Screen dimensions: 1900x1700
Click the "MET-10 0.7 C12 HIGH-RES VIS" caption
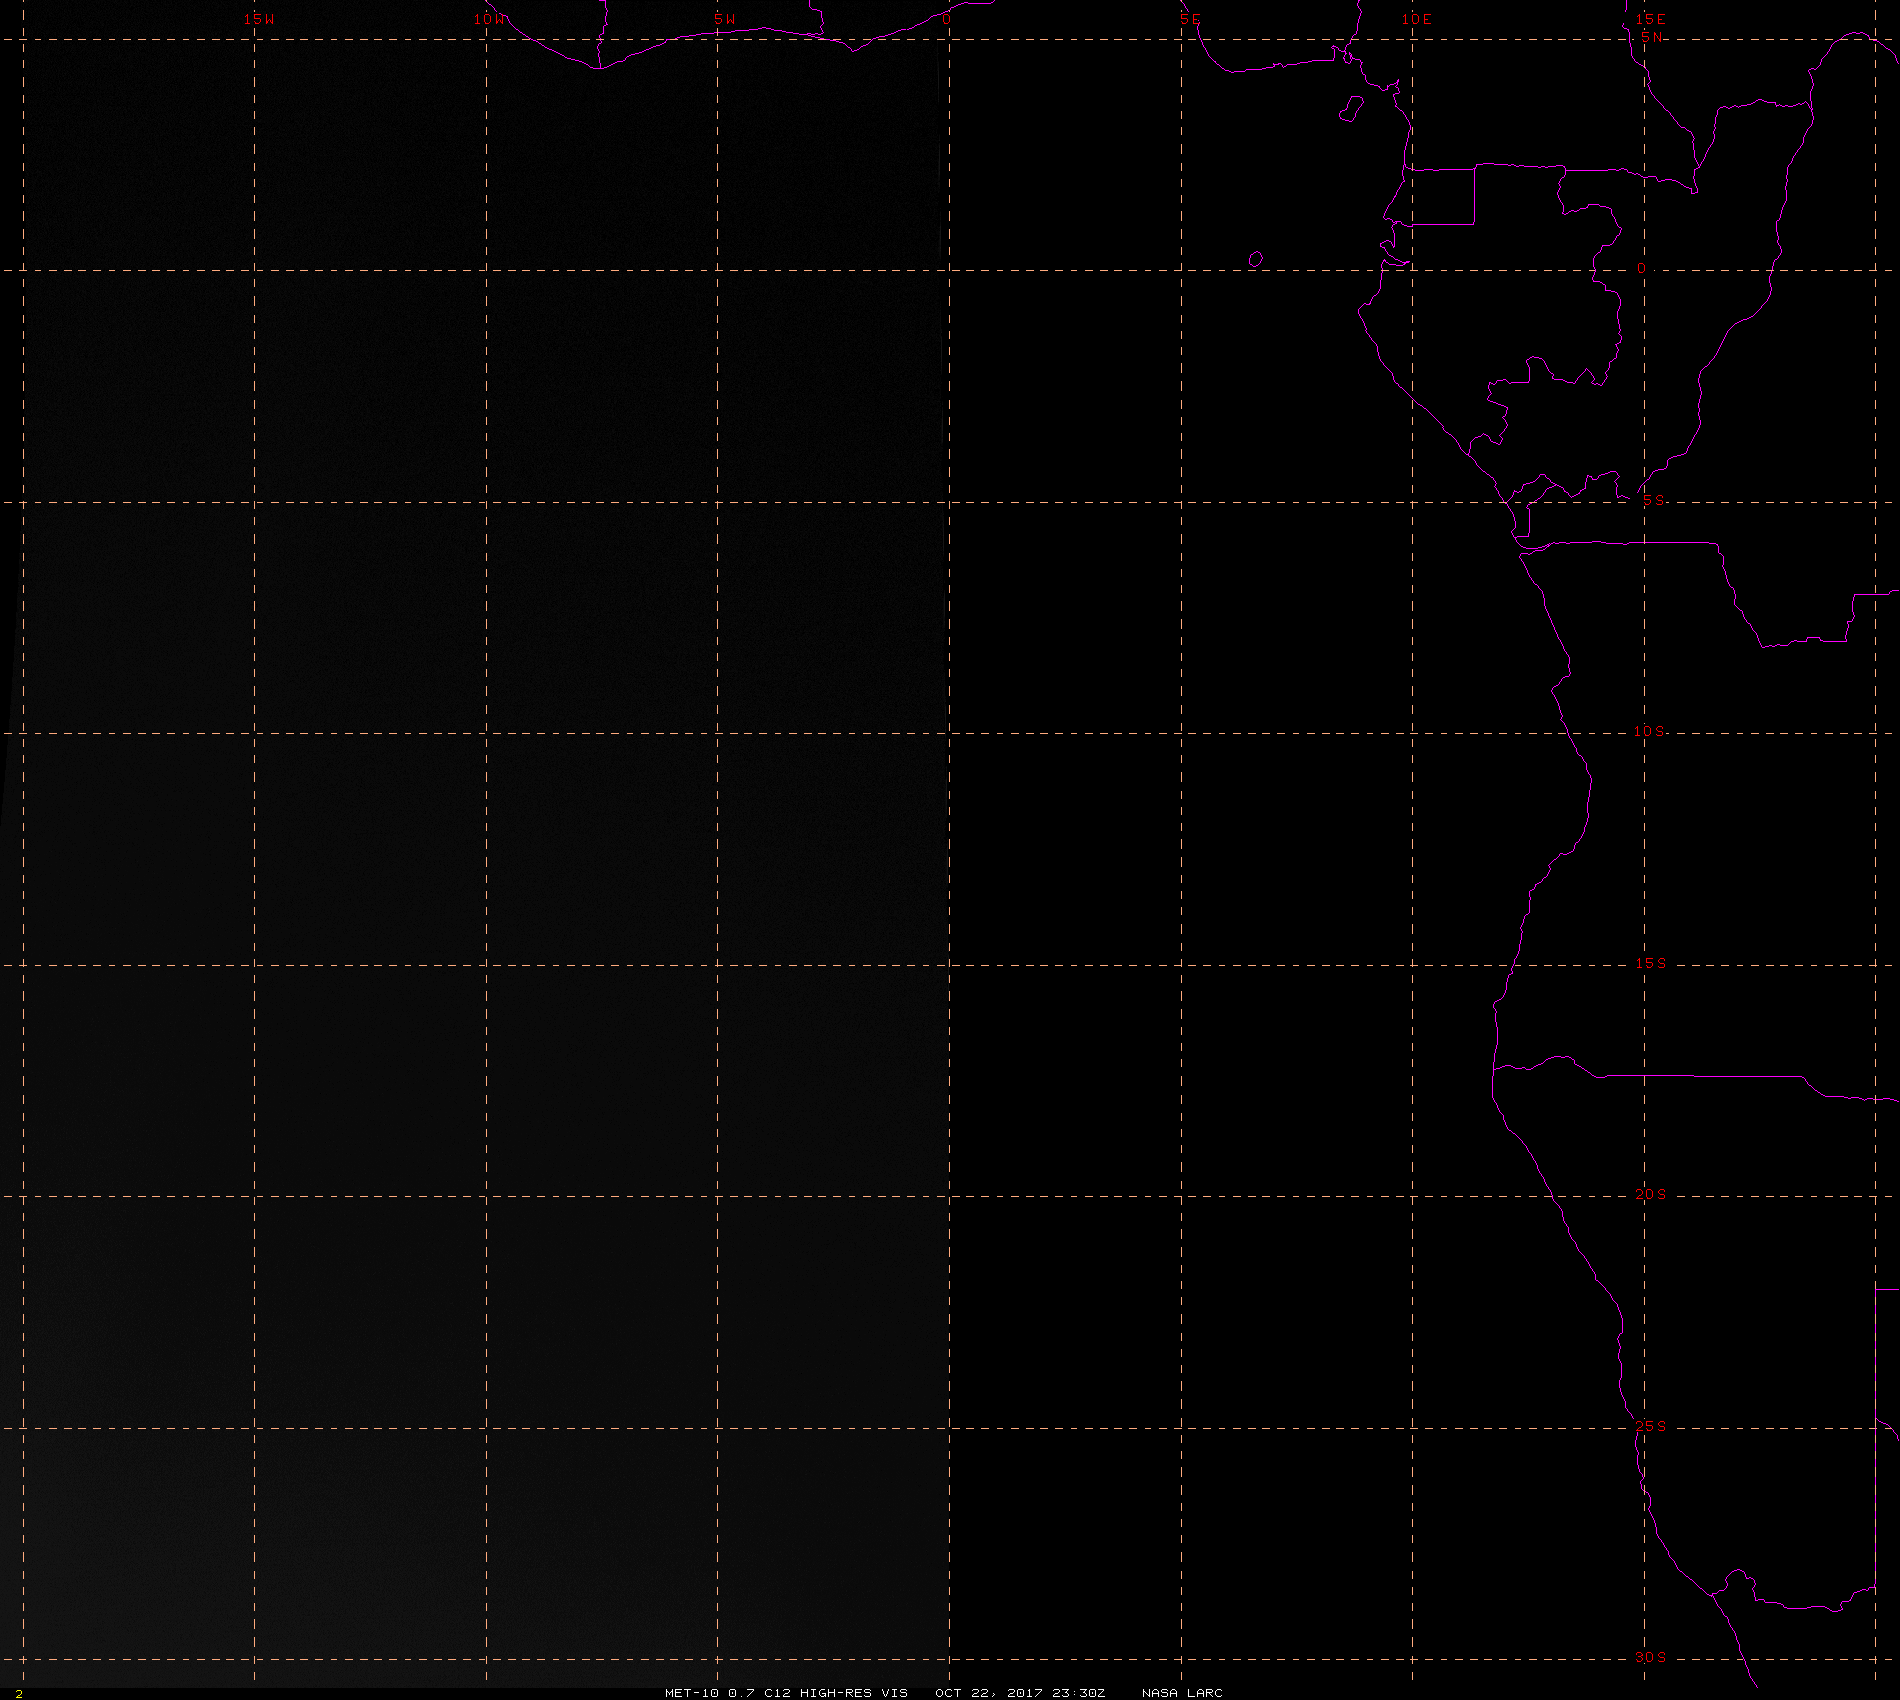pyautogui.click(x=787, y=1692)
